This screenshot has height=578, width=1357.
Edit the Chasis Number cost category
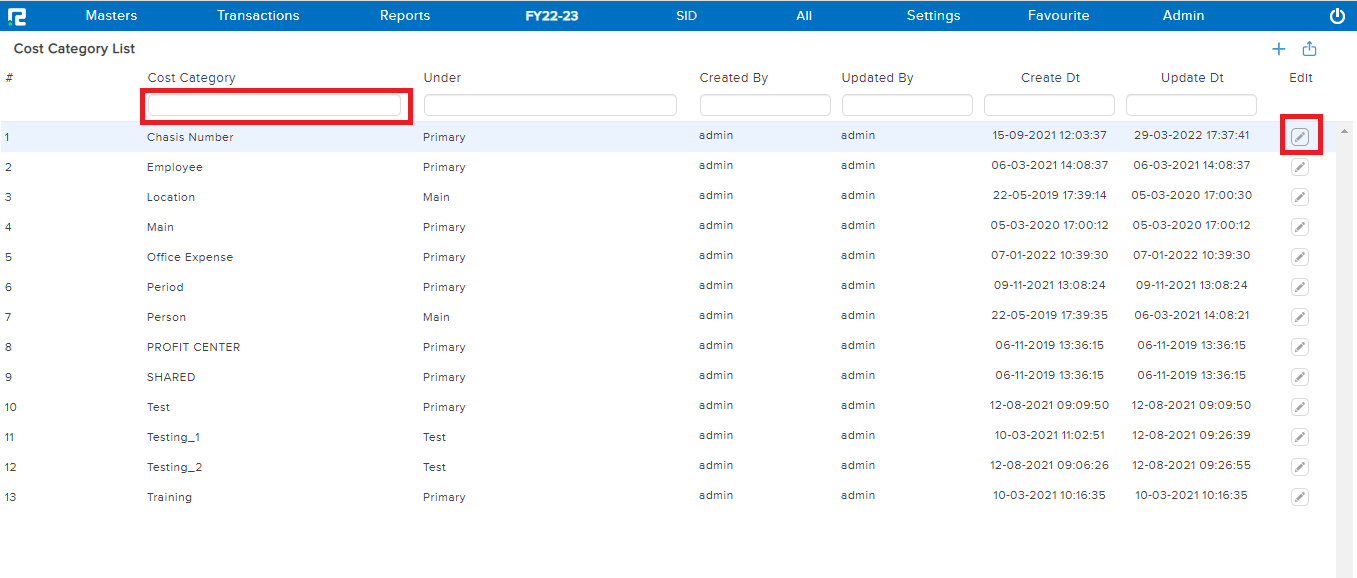tap(1299, 136)
